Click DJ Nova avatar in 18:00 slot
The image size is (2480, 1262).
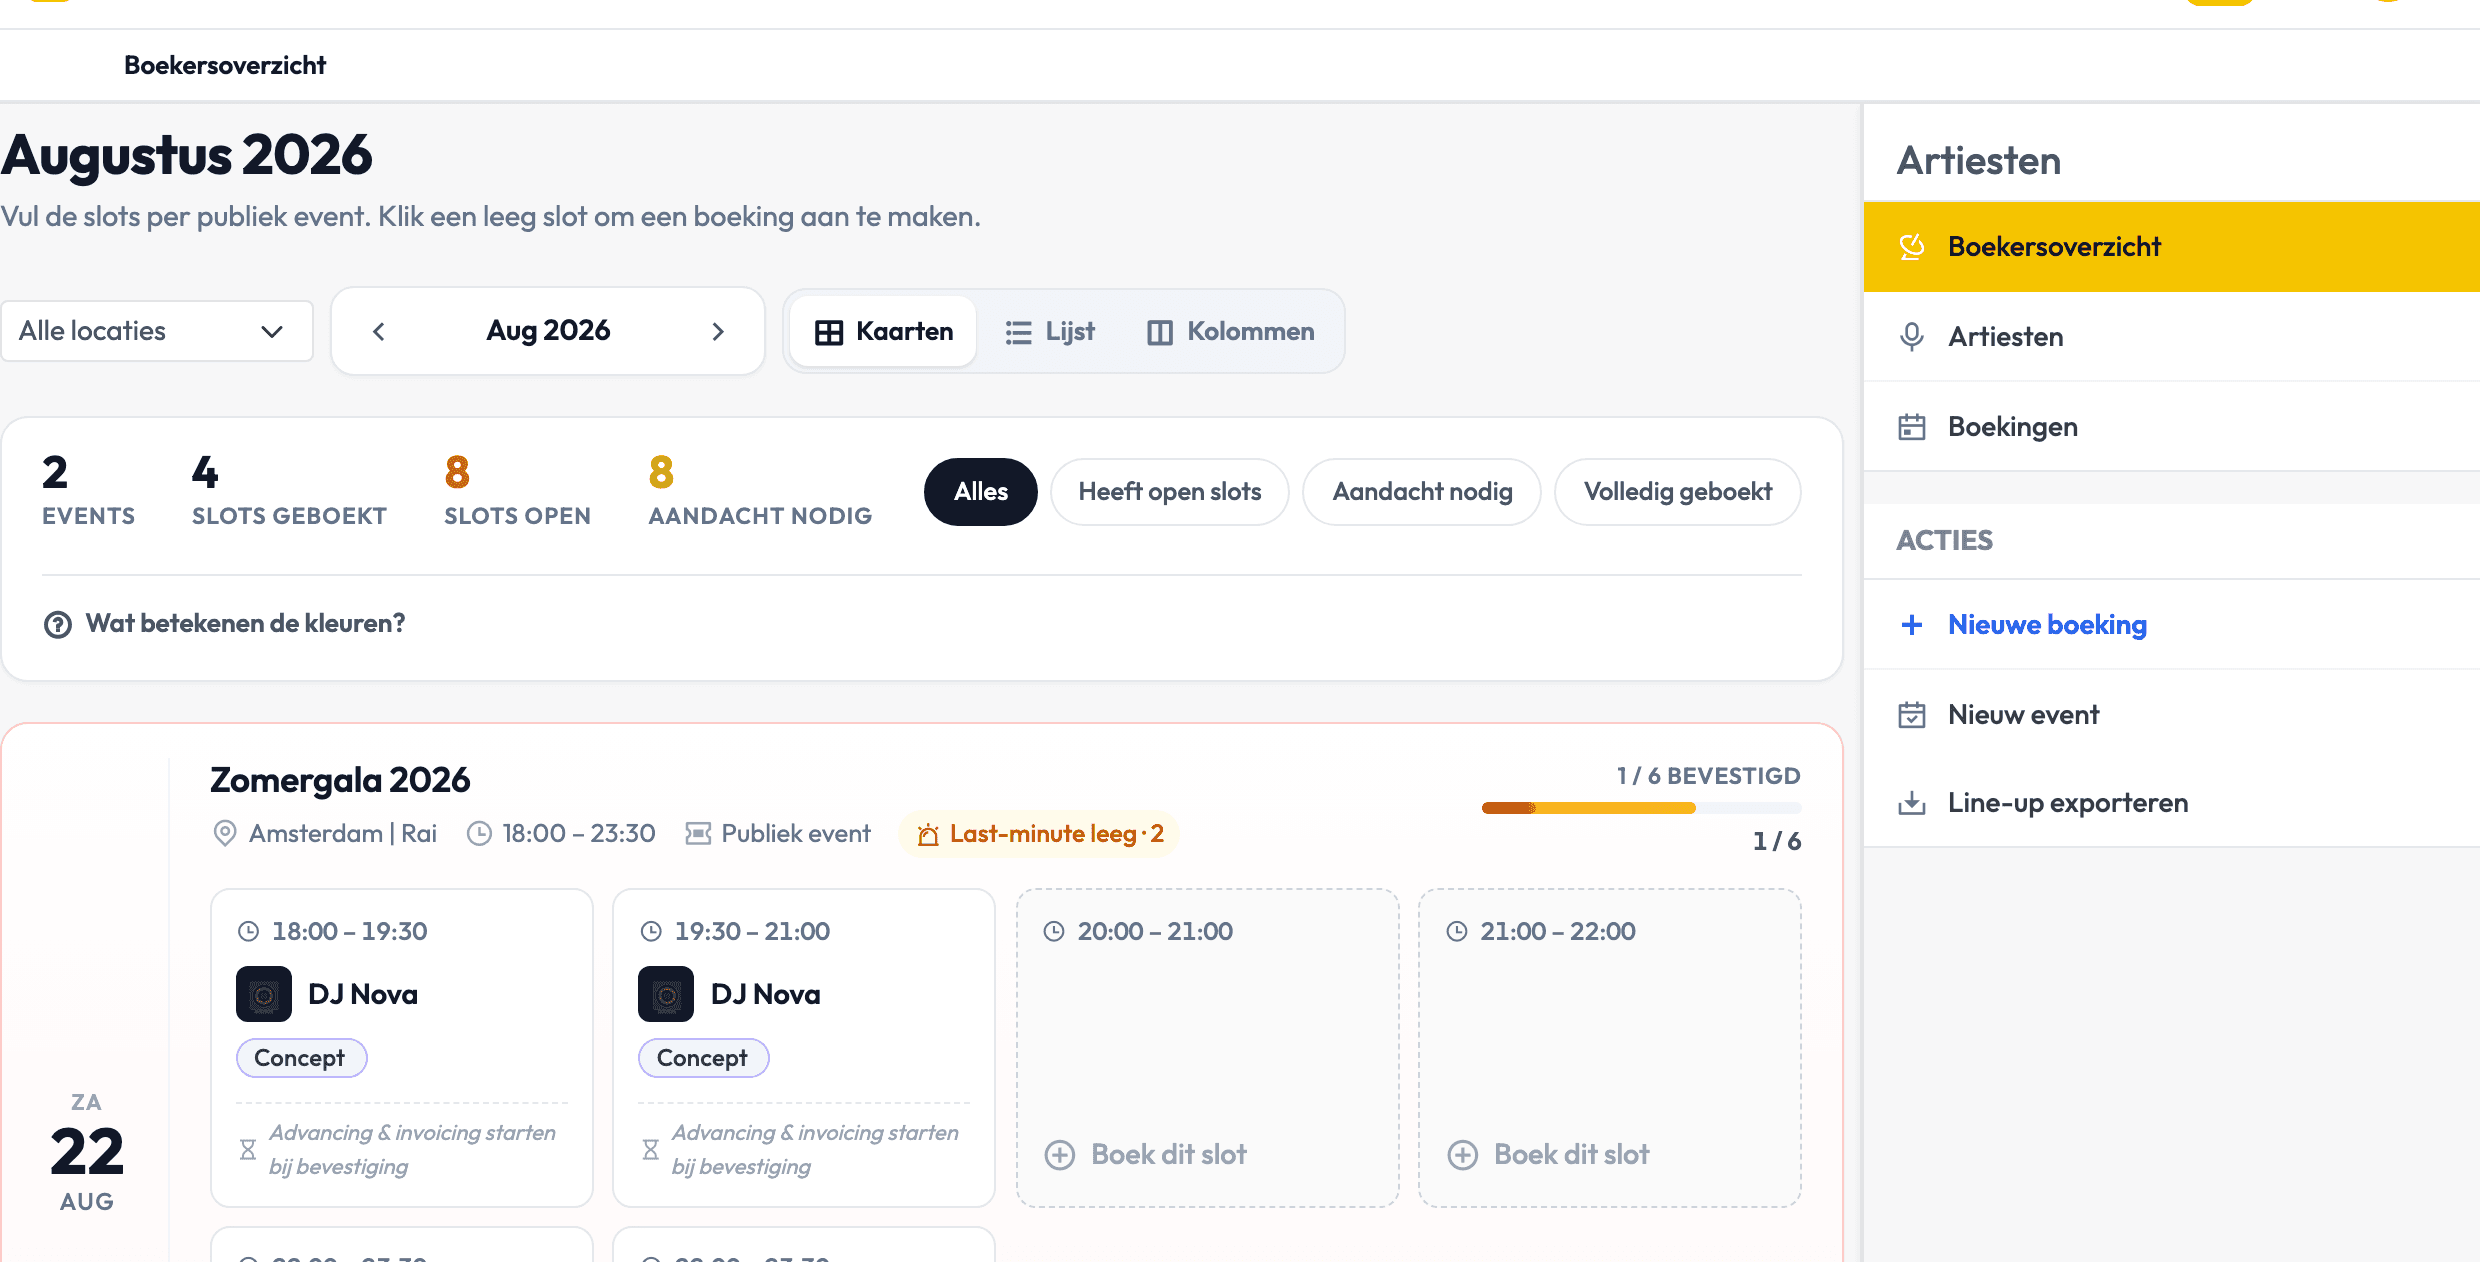pos(264,994)
